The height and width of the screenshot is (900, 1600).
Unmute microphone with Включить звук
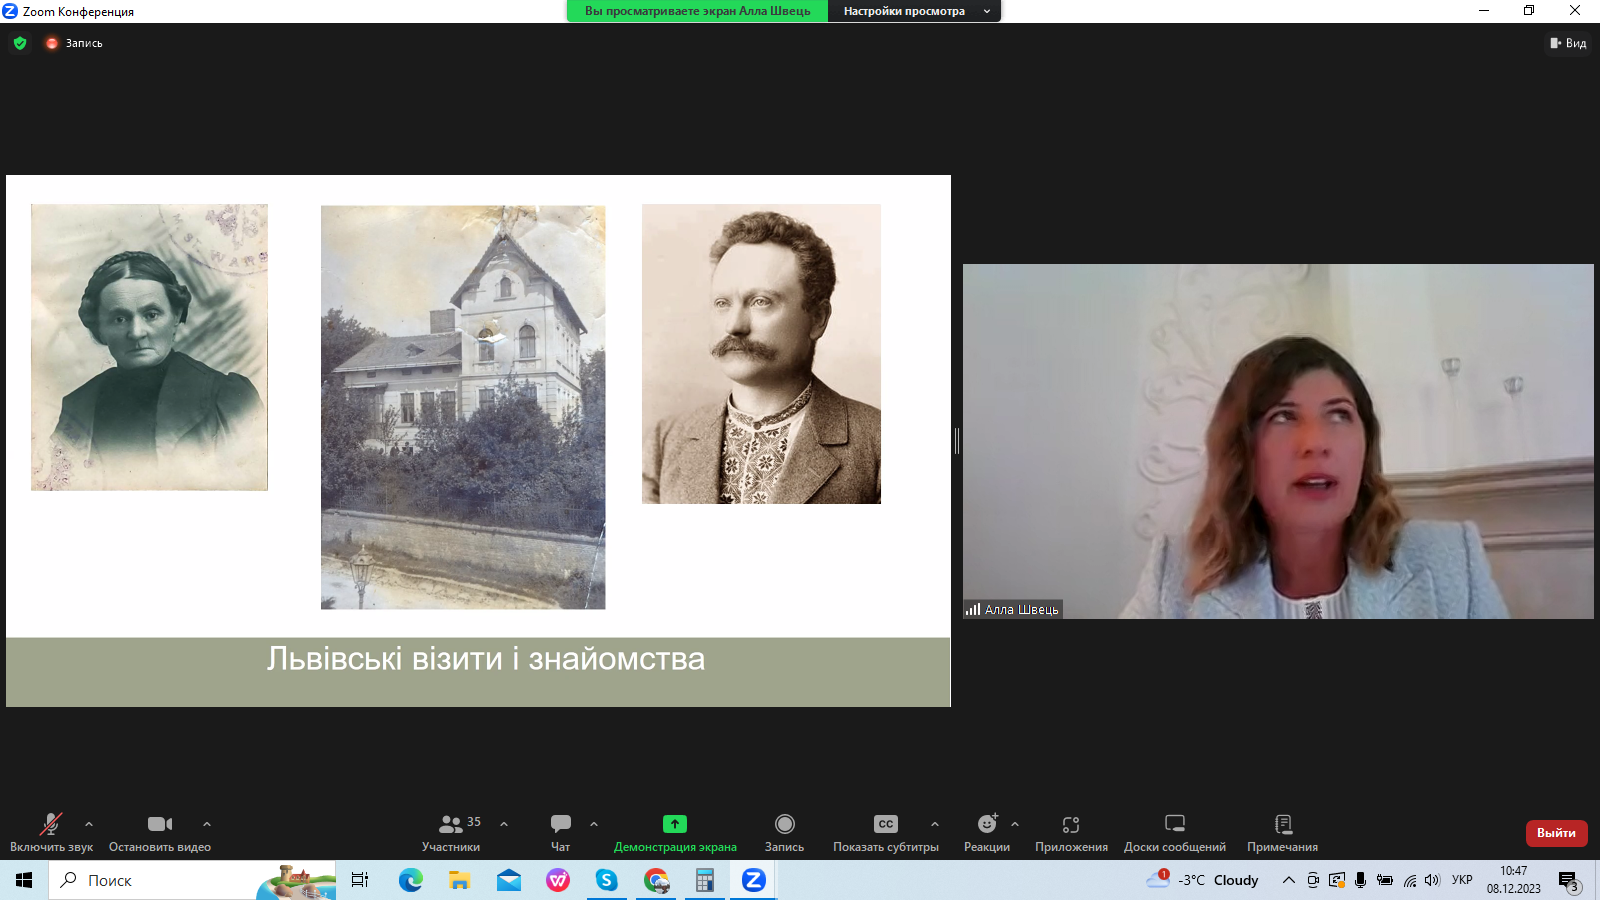(x=51, y=825)
